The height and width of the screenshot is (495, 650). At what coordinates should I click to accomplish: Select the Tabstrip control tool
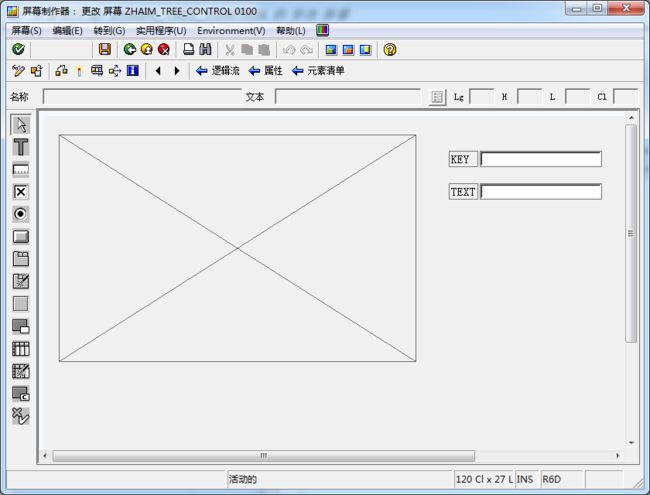point(21,259)
